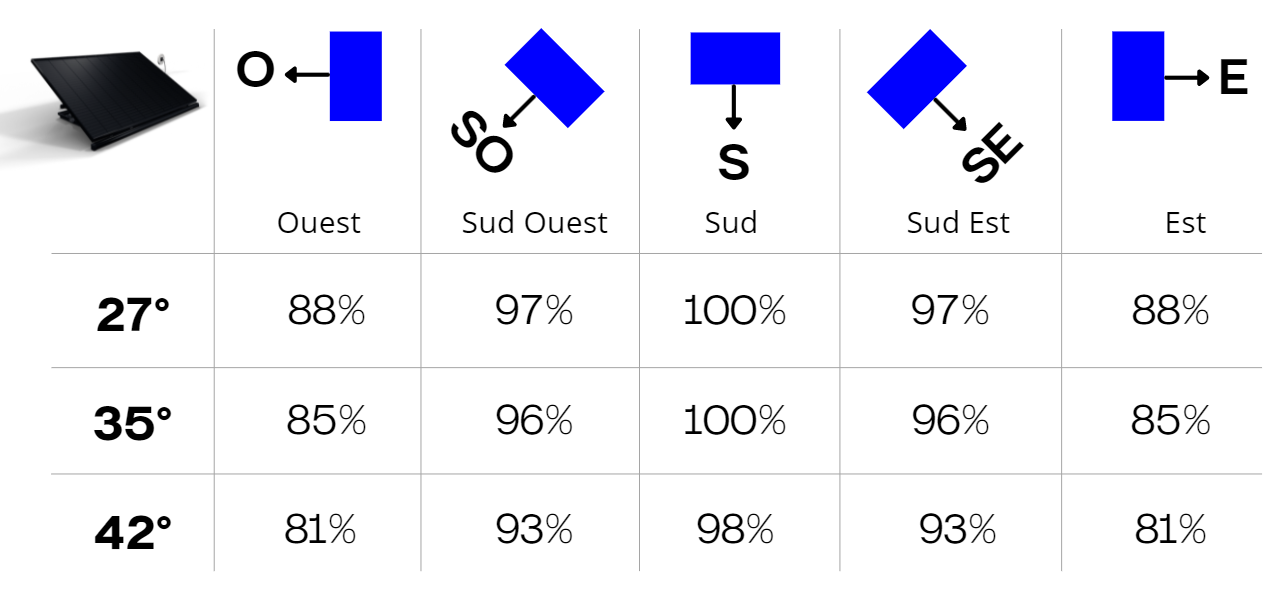Click the east-facing blue panel icon

click(1138, 76)
